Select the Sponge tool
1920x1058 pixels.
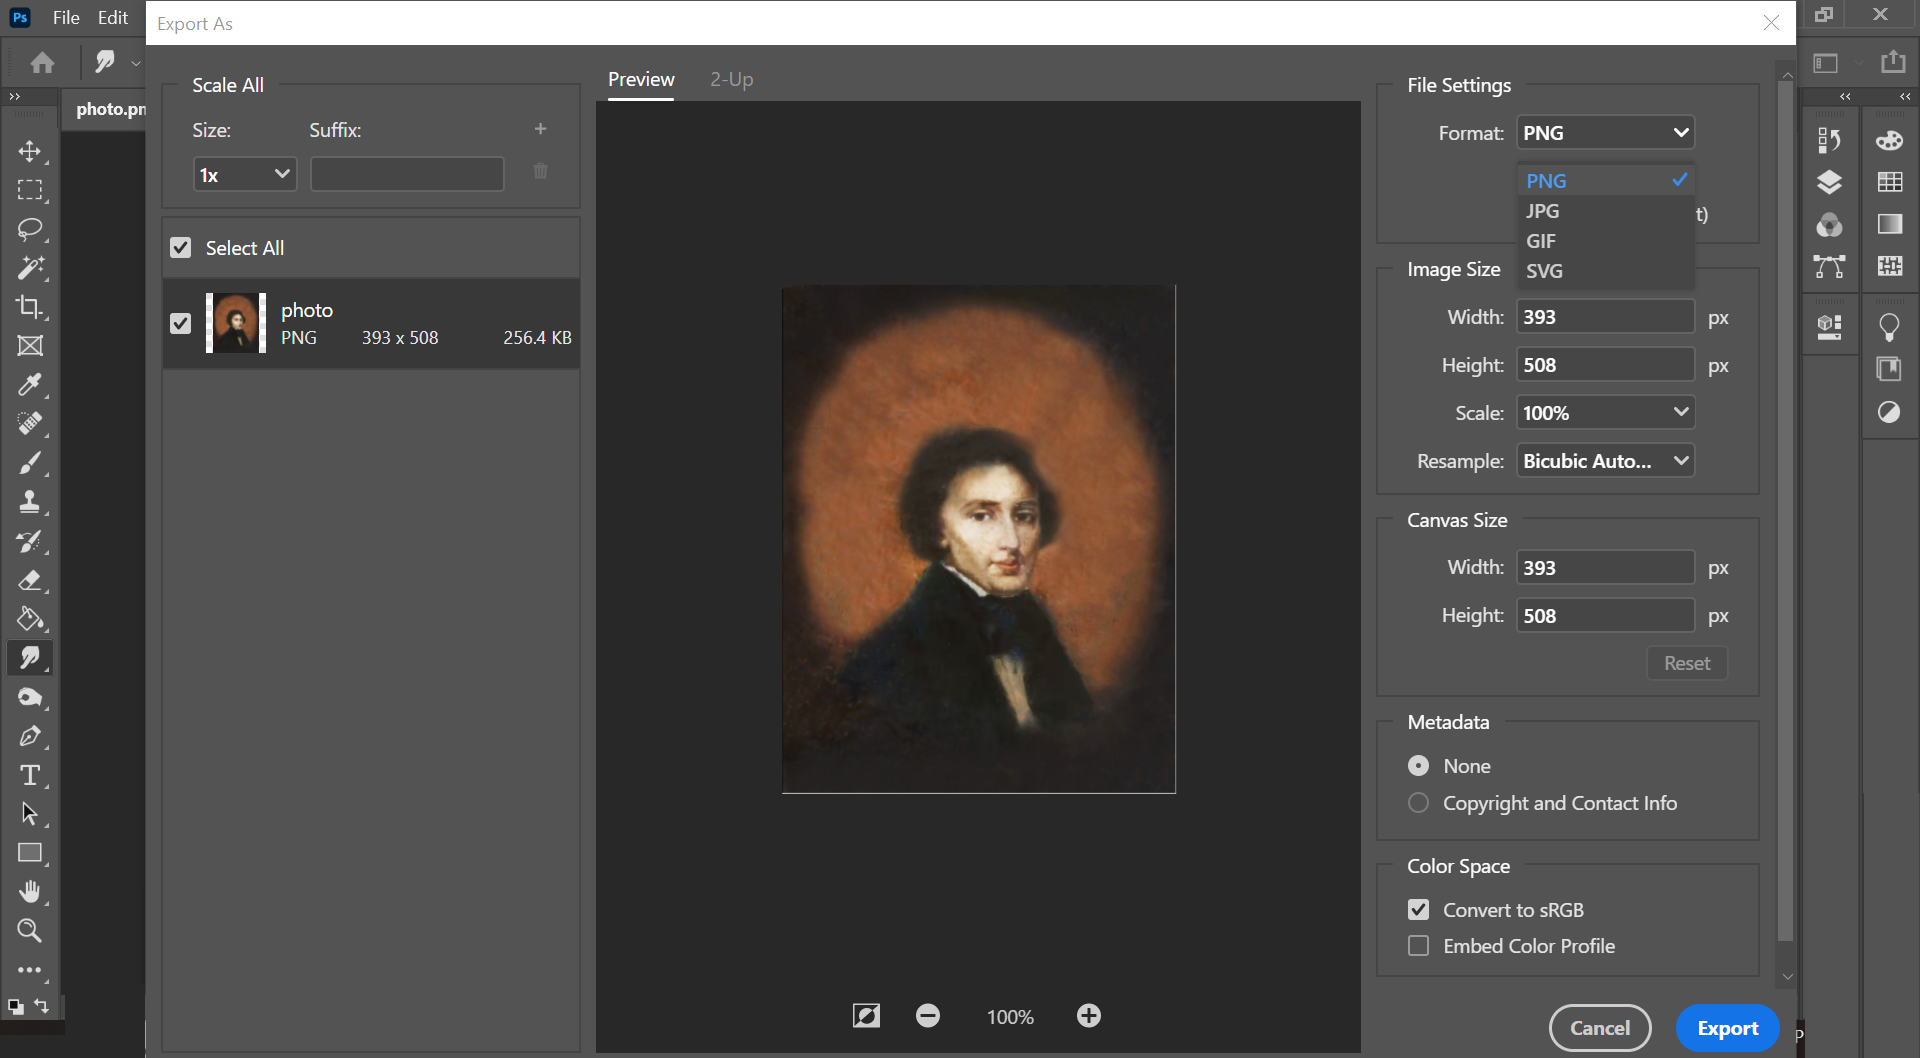coord(30,697)
